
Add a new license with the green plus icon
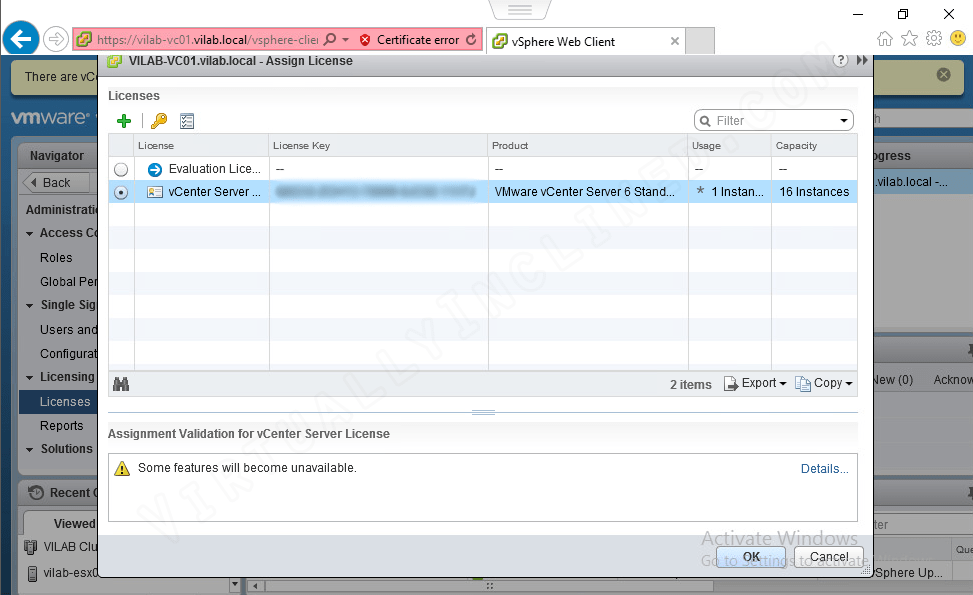pyautogui.click(x=124, y=120)
